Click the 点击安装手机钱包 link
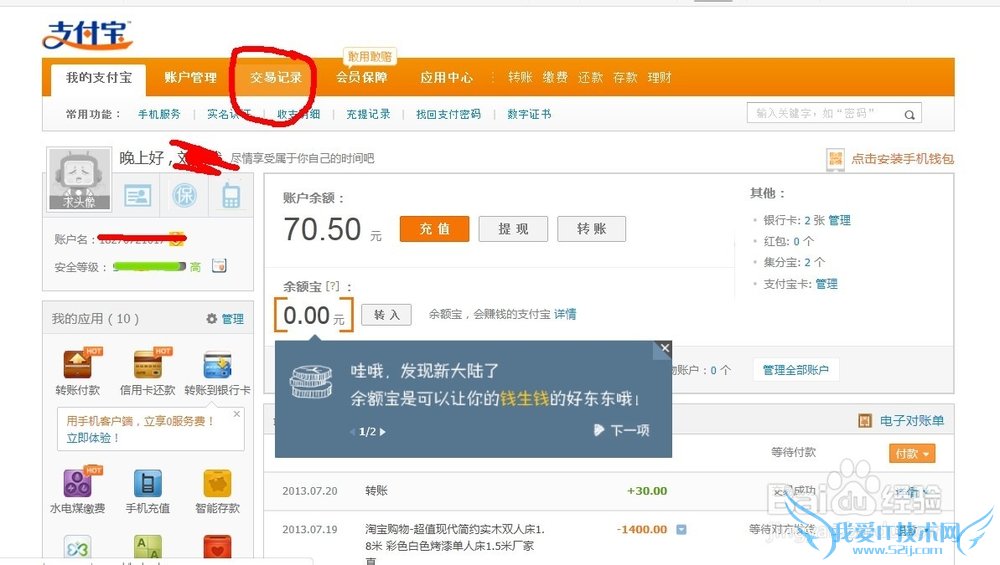Viewport: 1000px width, 565px height. click(x=902, y=159)
